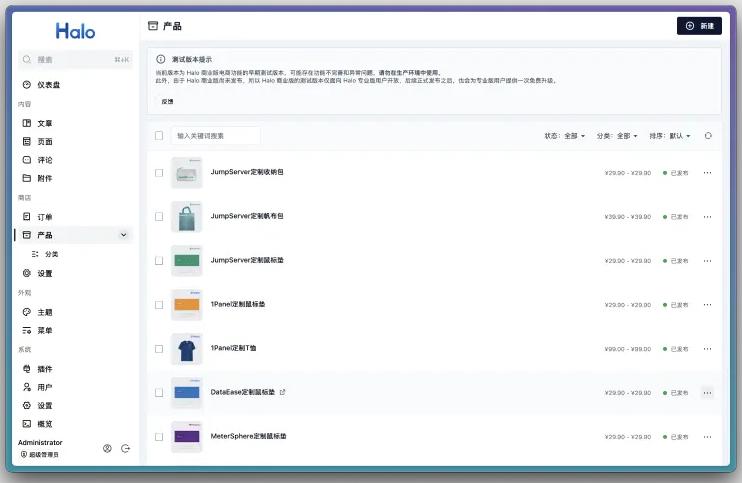
Task: Click the Halo logo
Action: [75, 31]
